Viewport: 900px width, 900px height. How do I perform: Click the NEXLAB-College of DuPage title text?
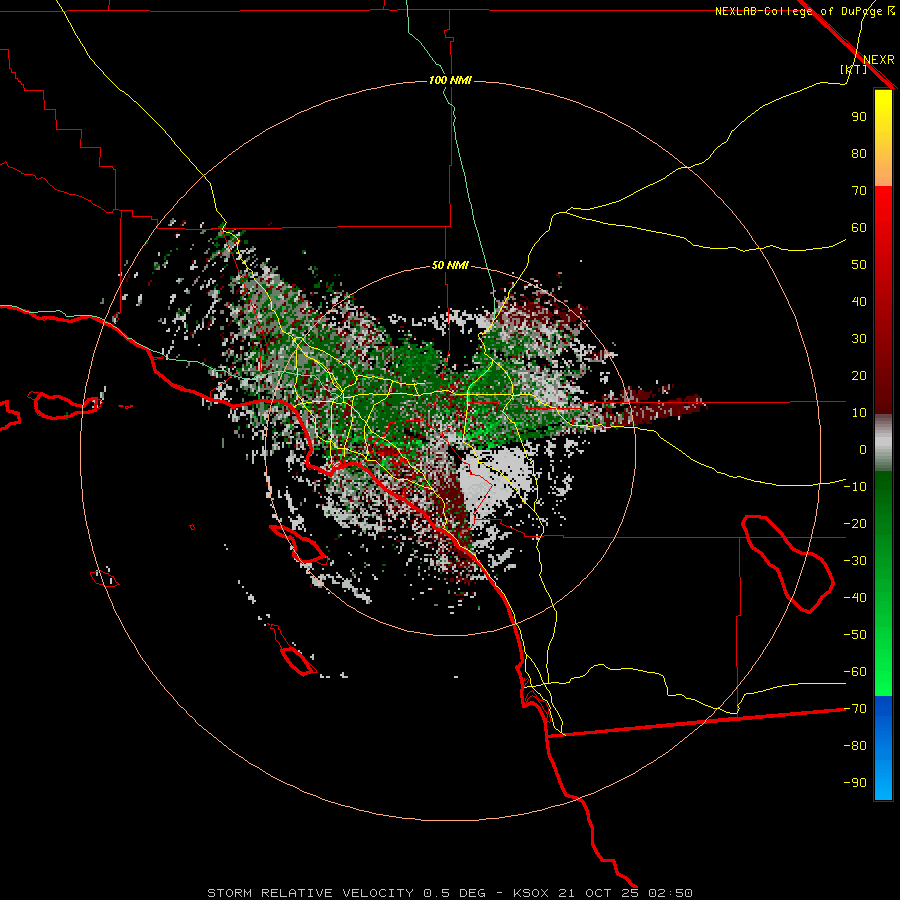[797, 11]
